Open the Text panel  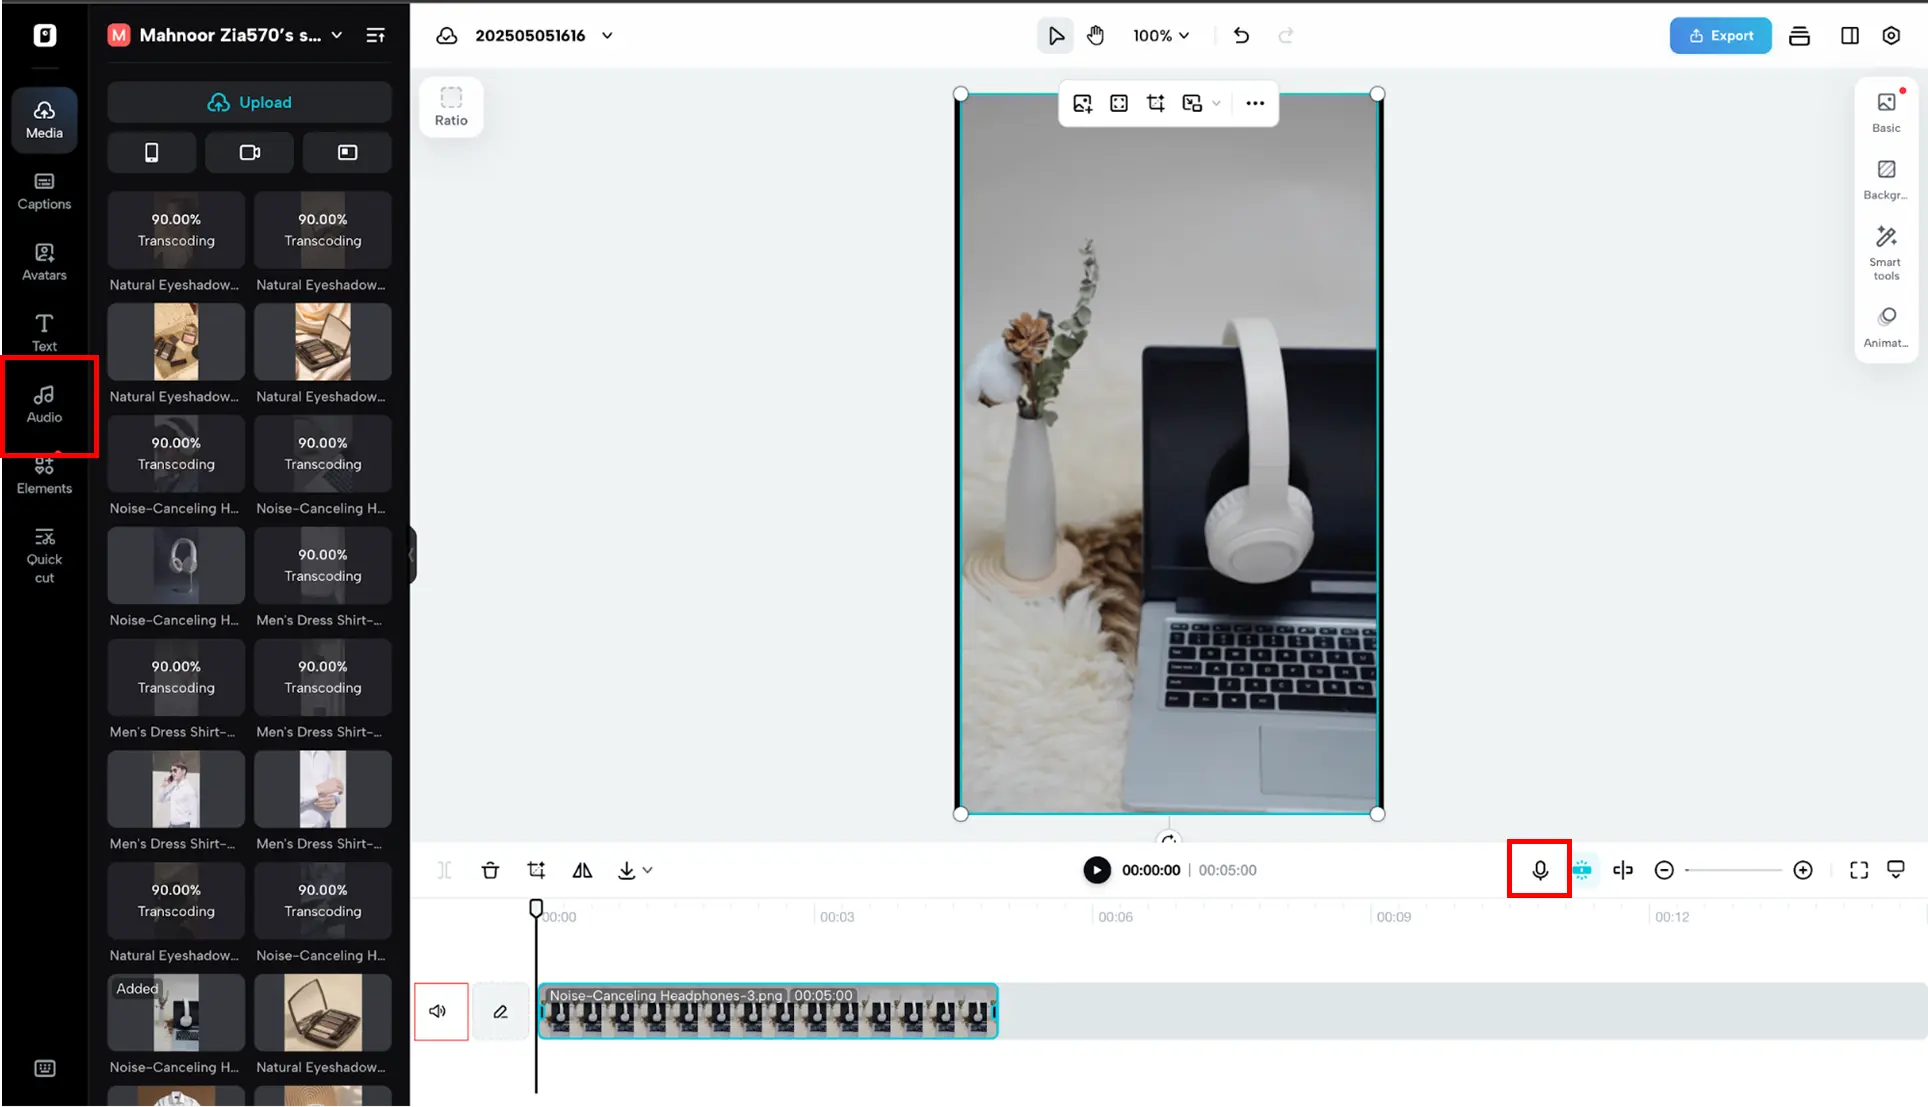44,333
